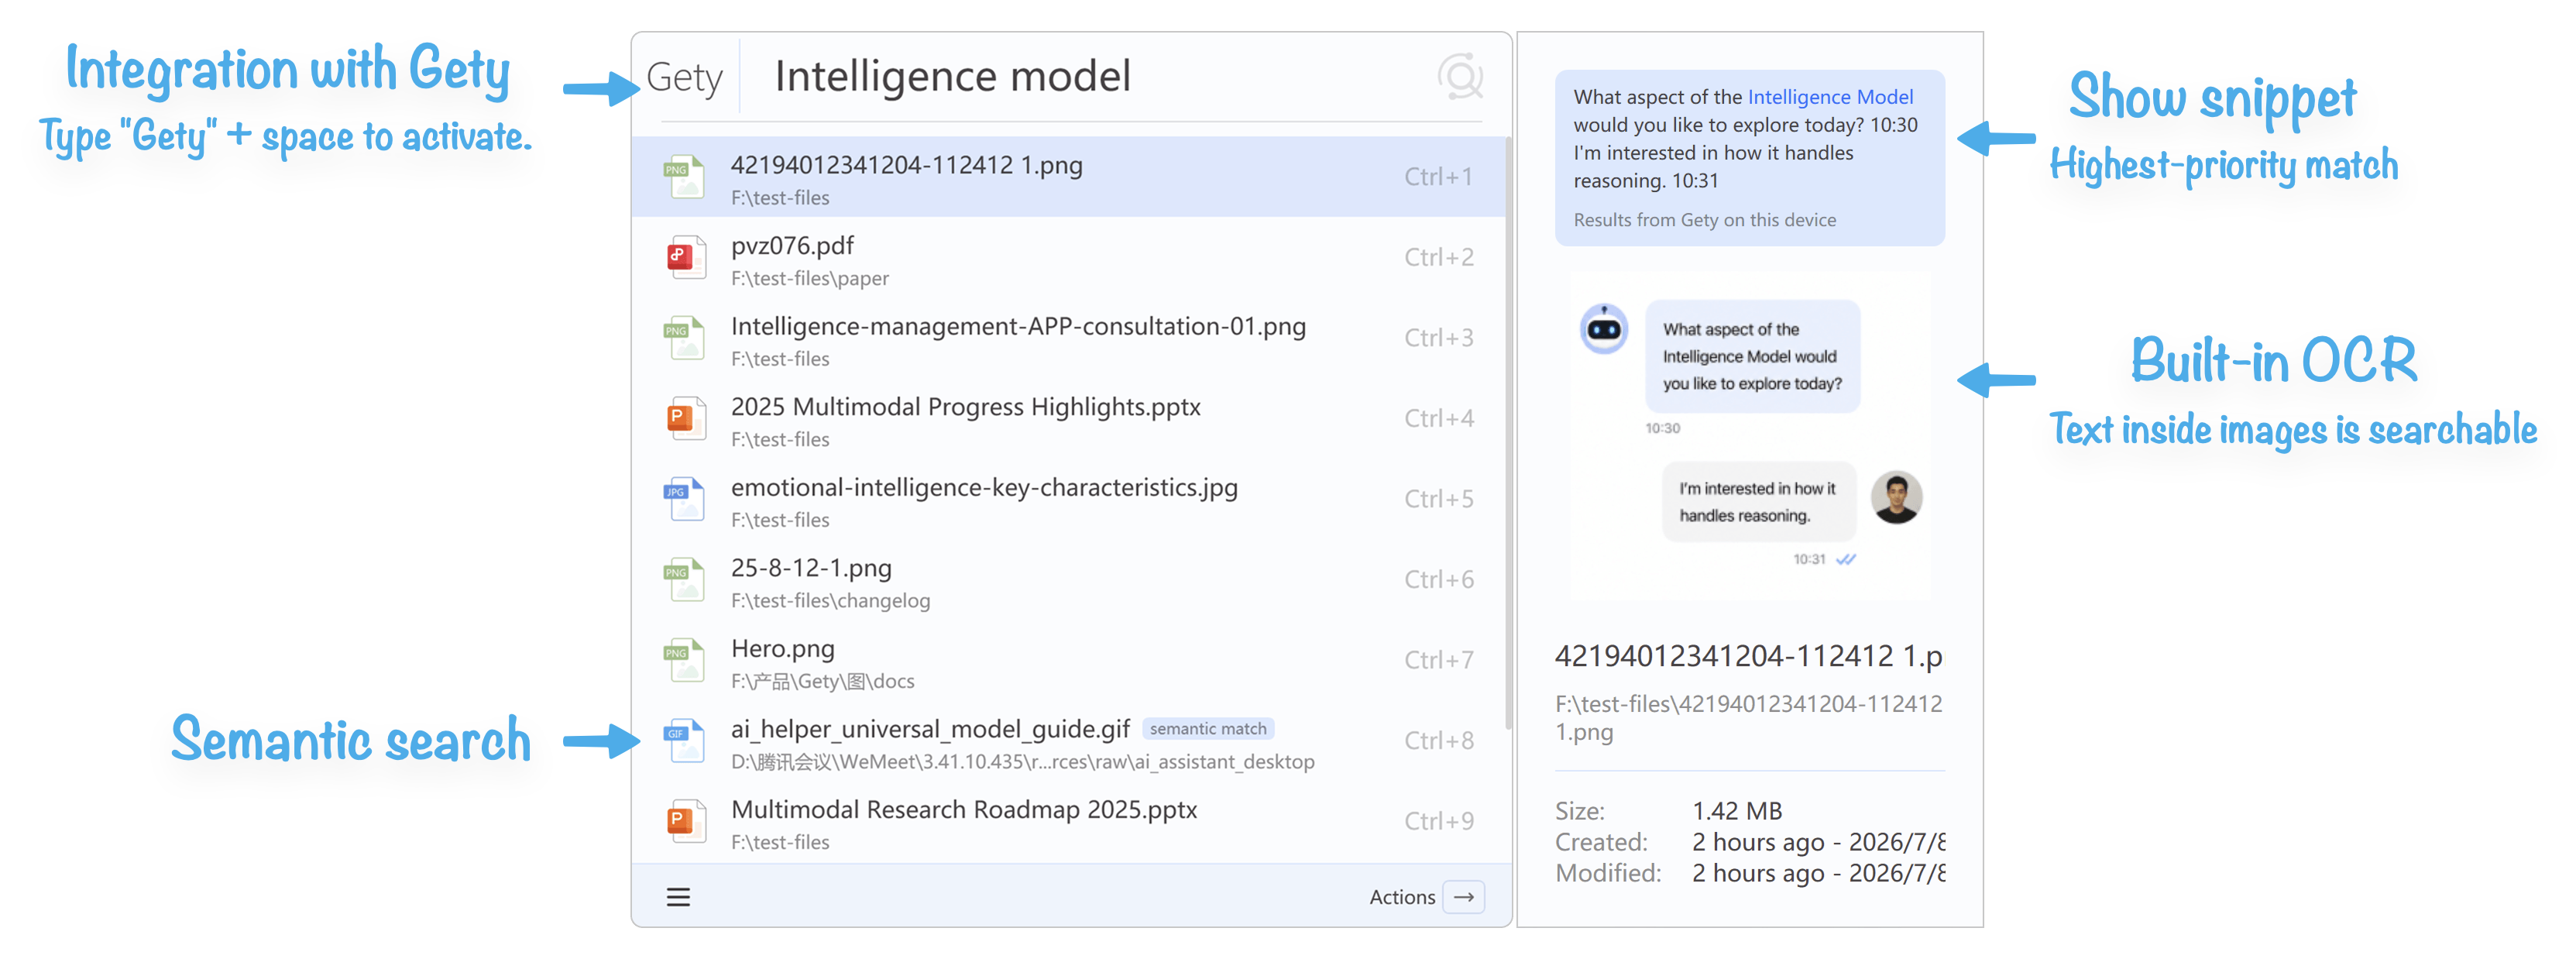Click the robot avatar in the preview image

pyautogui.click(x=1604, y=328)
